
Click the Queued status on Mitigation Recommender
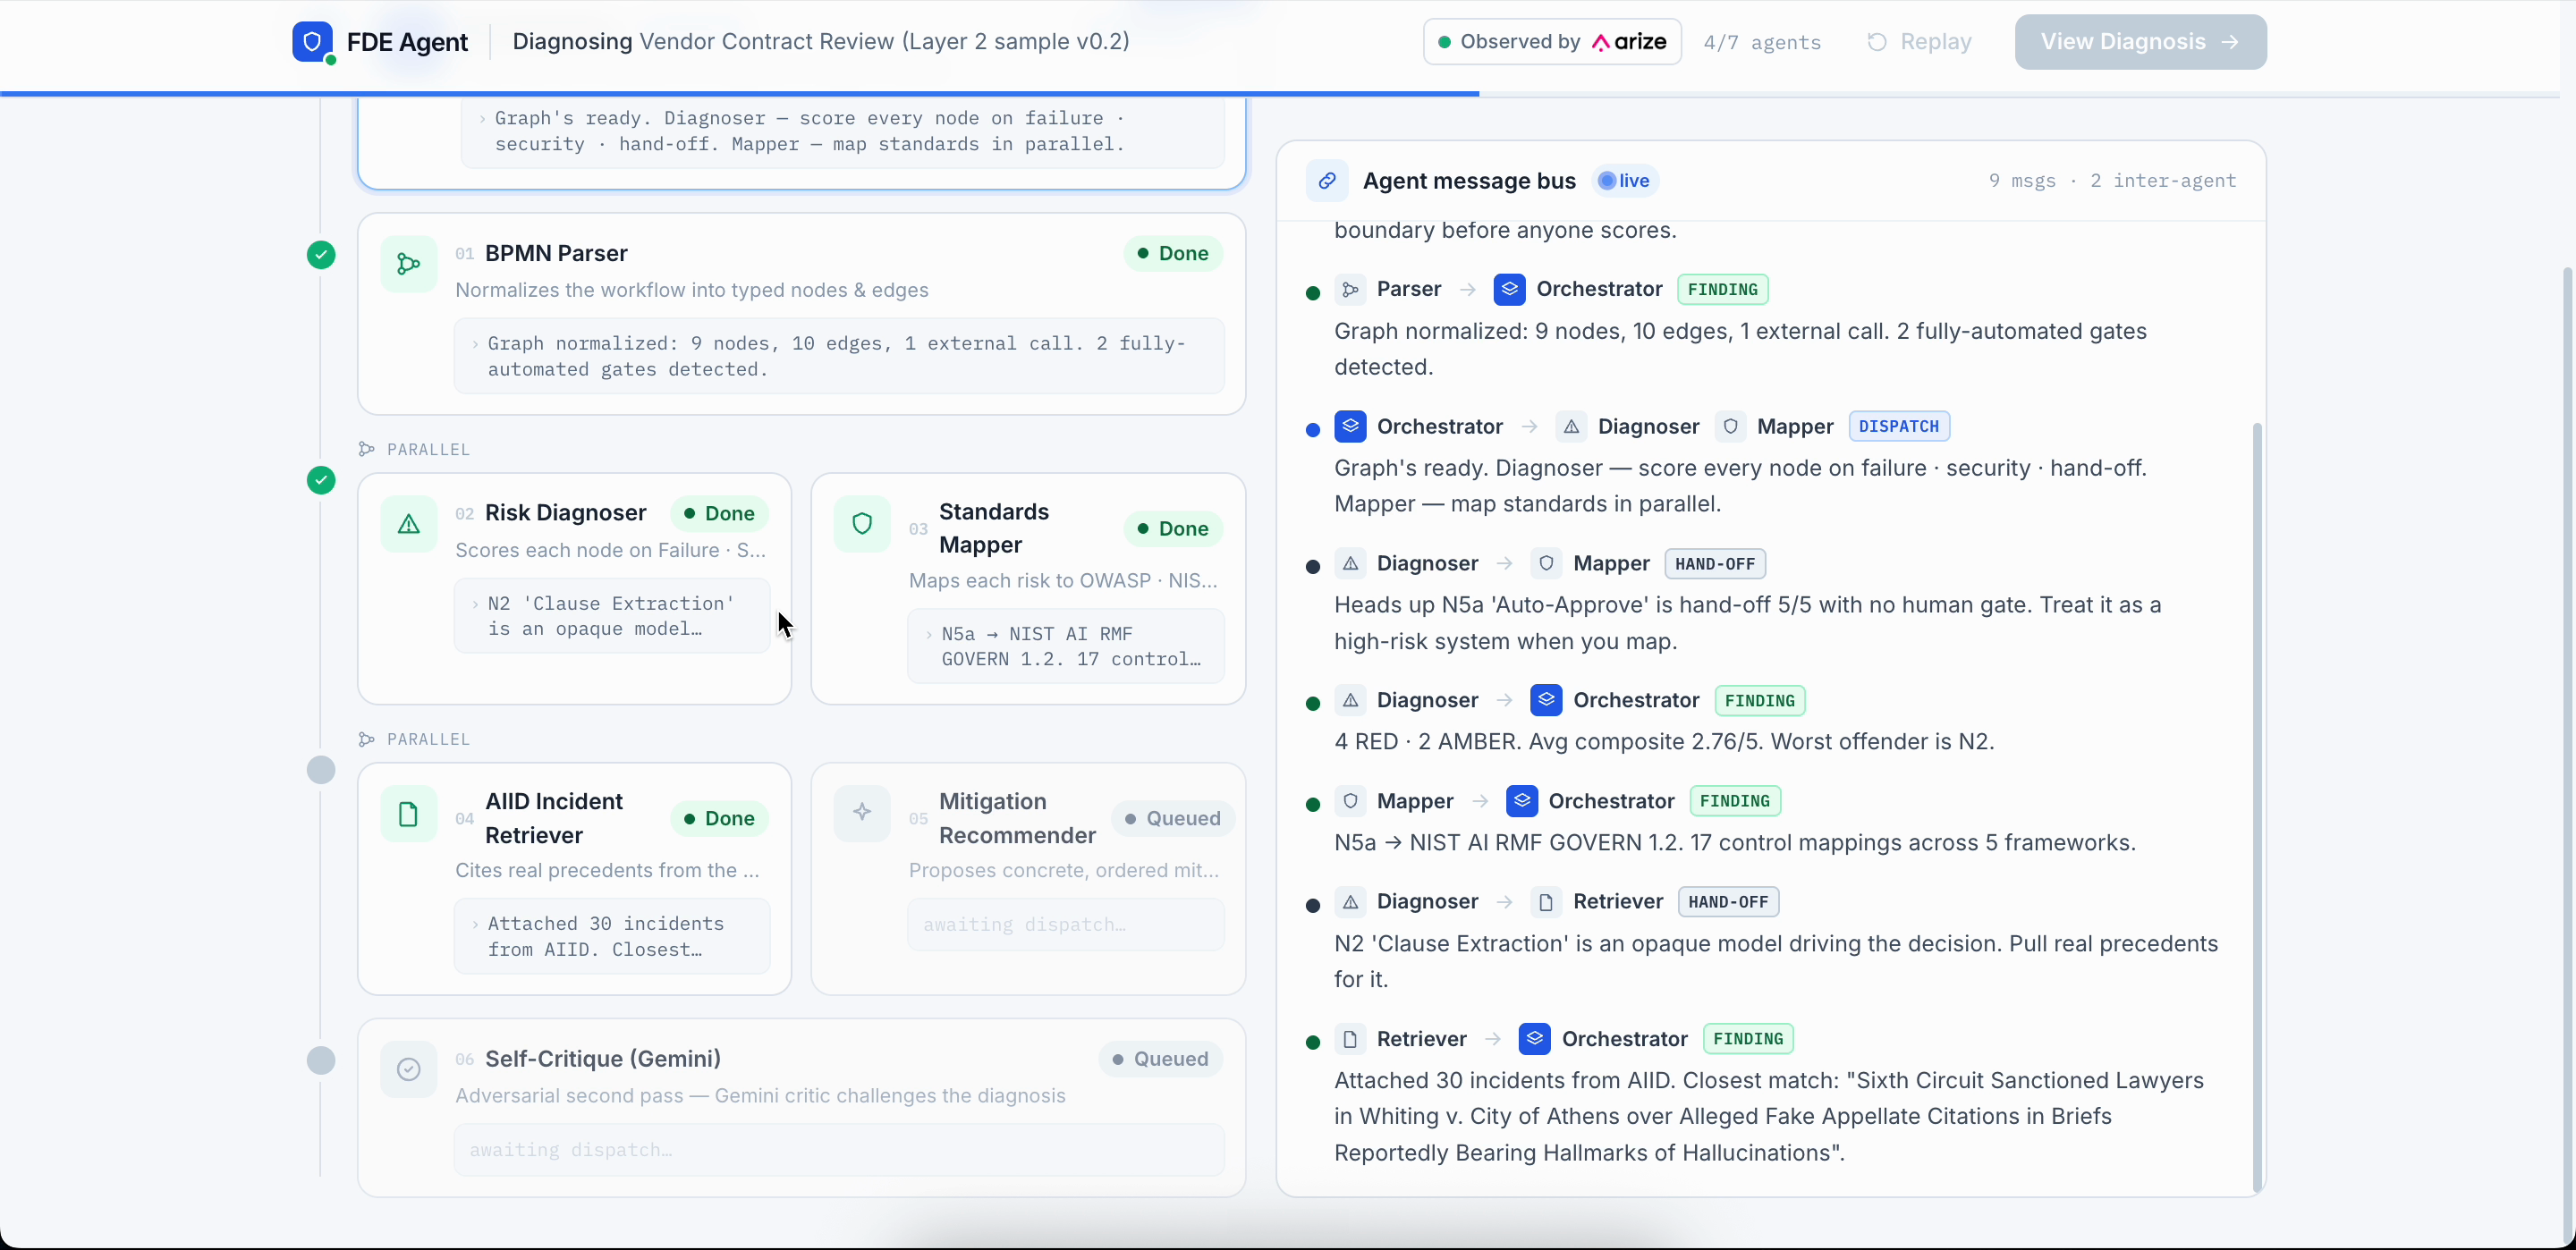pyautogui.click(x=1173, y=819)
